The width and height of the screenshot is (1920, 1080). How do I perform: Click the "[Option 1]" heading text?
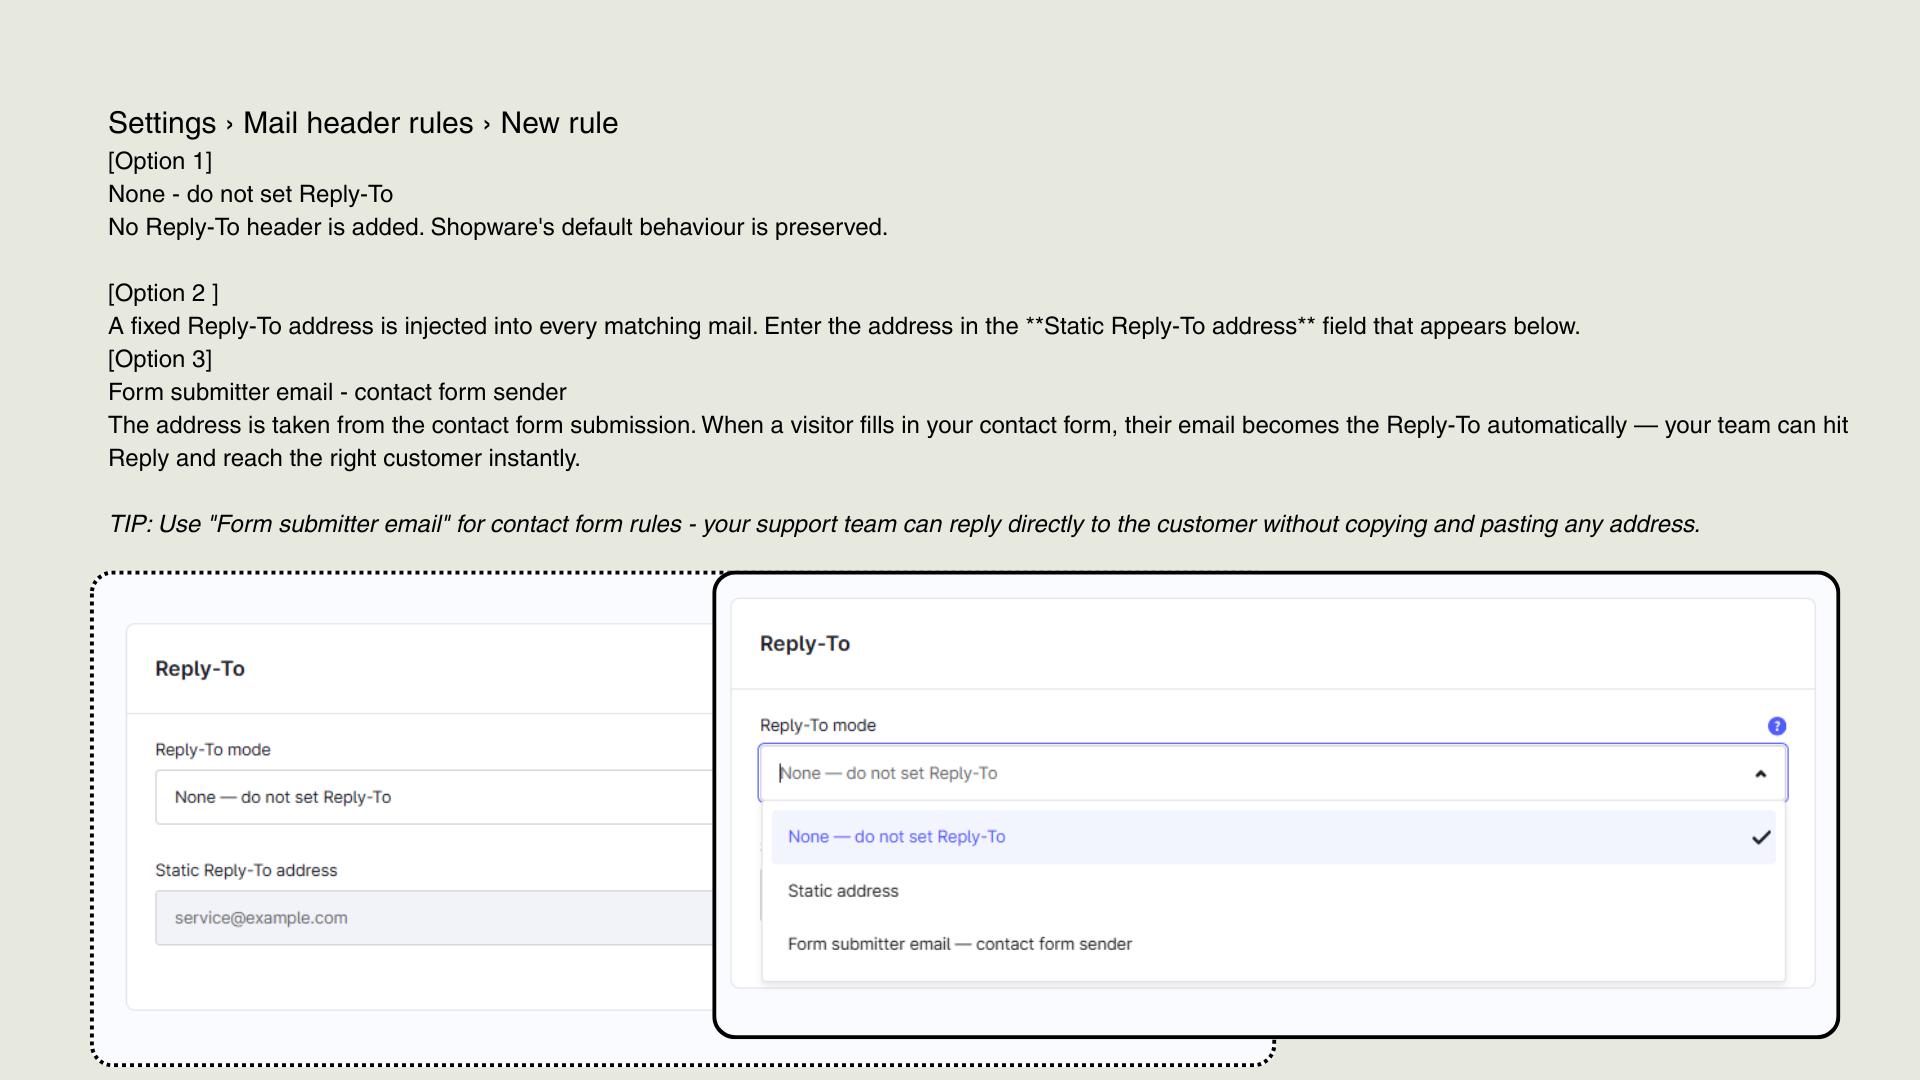(160, 161)
